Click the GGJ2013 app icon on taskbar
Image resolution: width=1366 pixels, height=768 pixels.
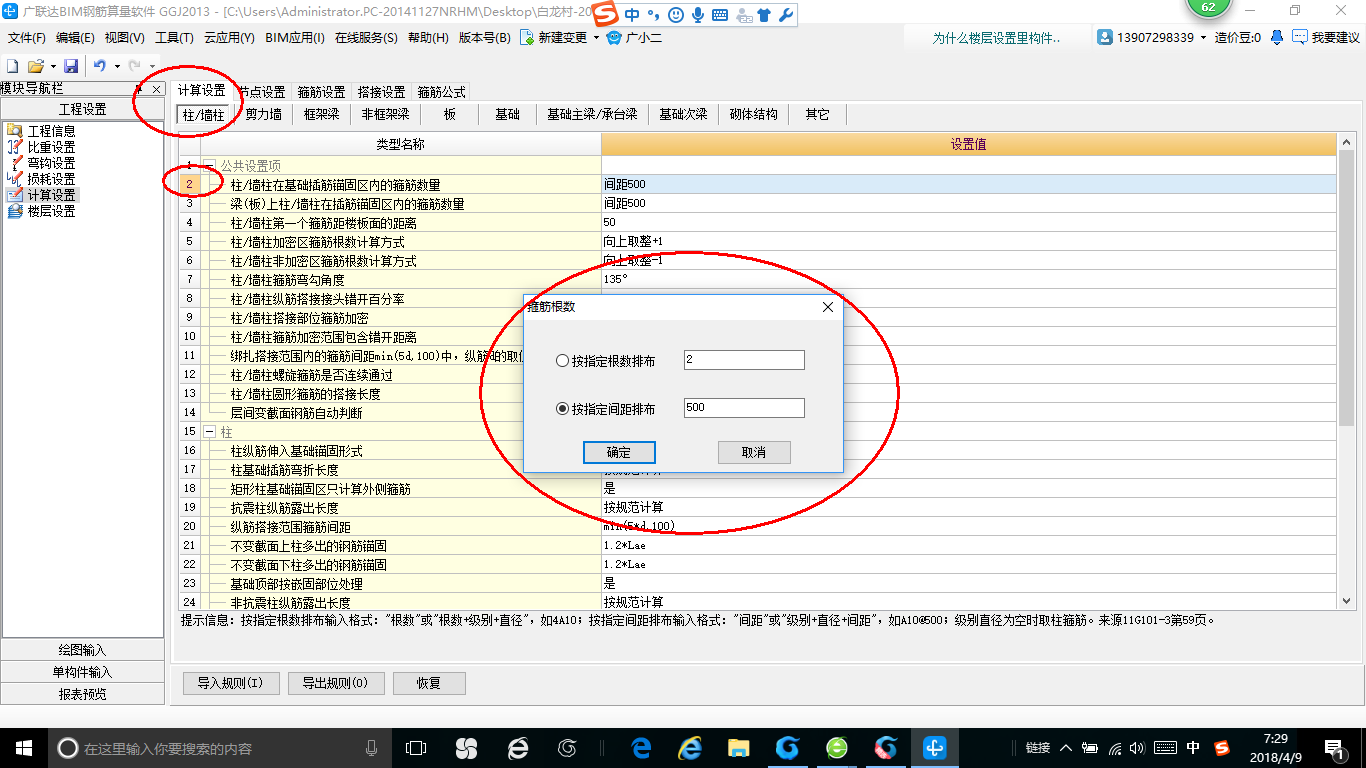point(934,748)
